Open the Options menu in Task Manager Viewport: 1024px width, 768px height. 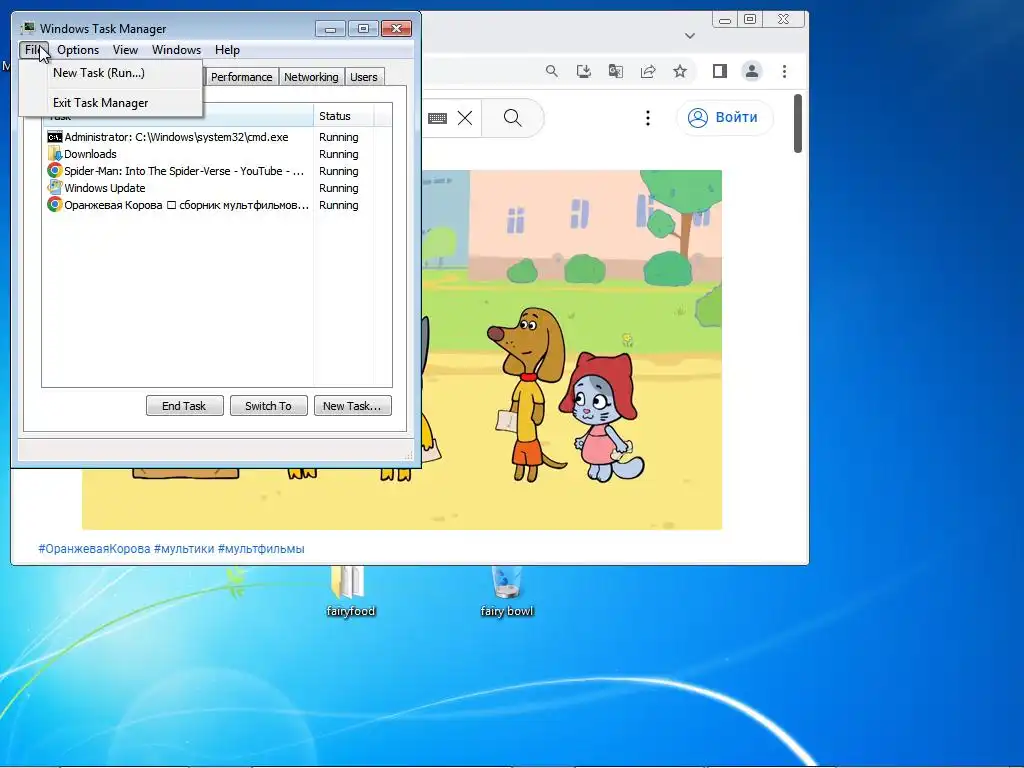point(78,50)
